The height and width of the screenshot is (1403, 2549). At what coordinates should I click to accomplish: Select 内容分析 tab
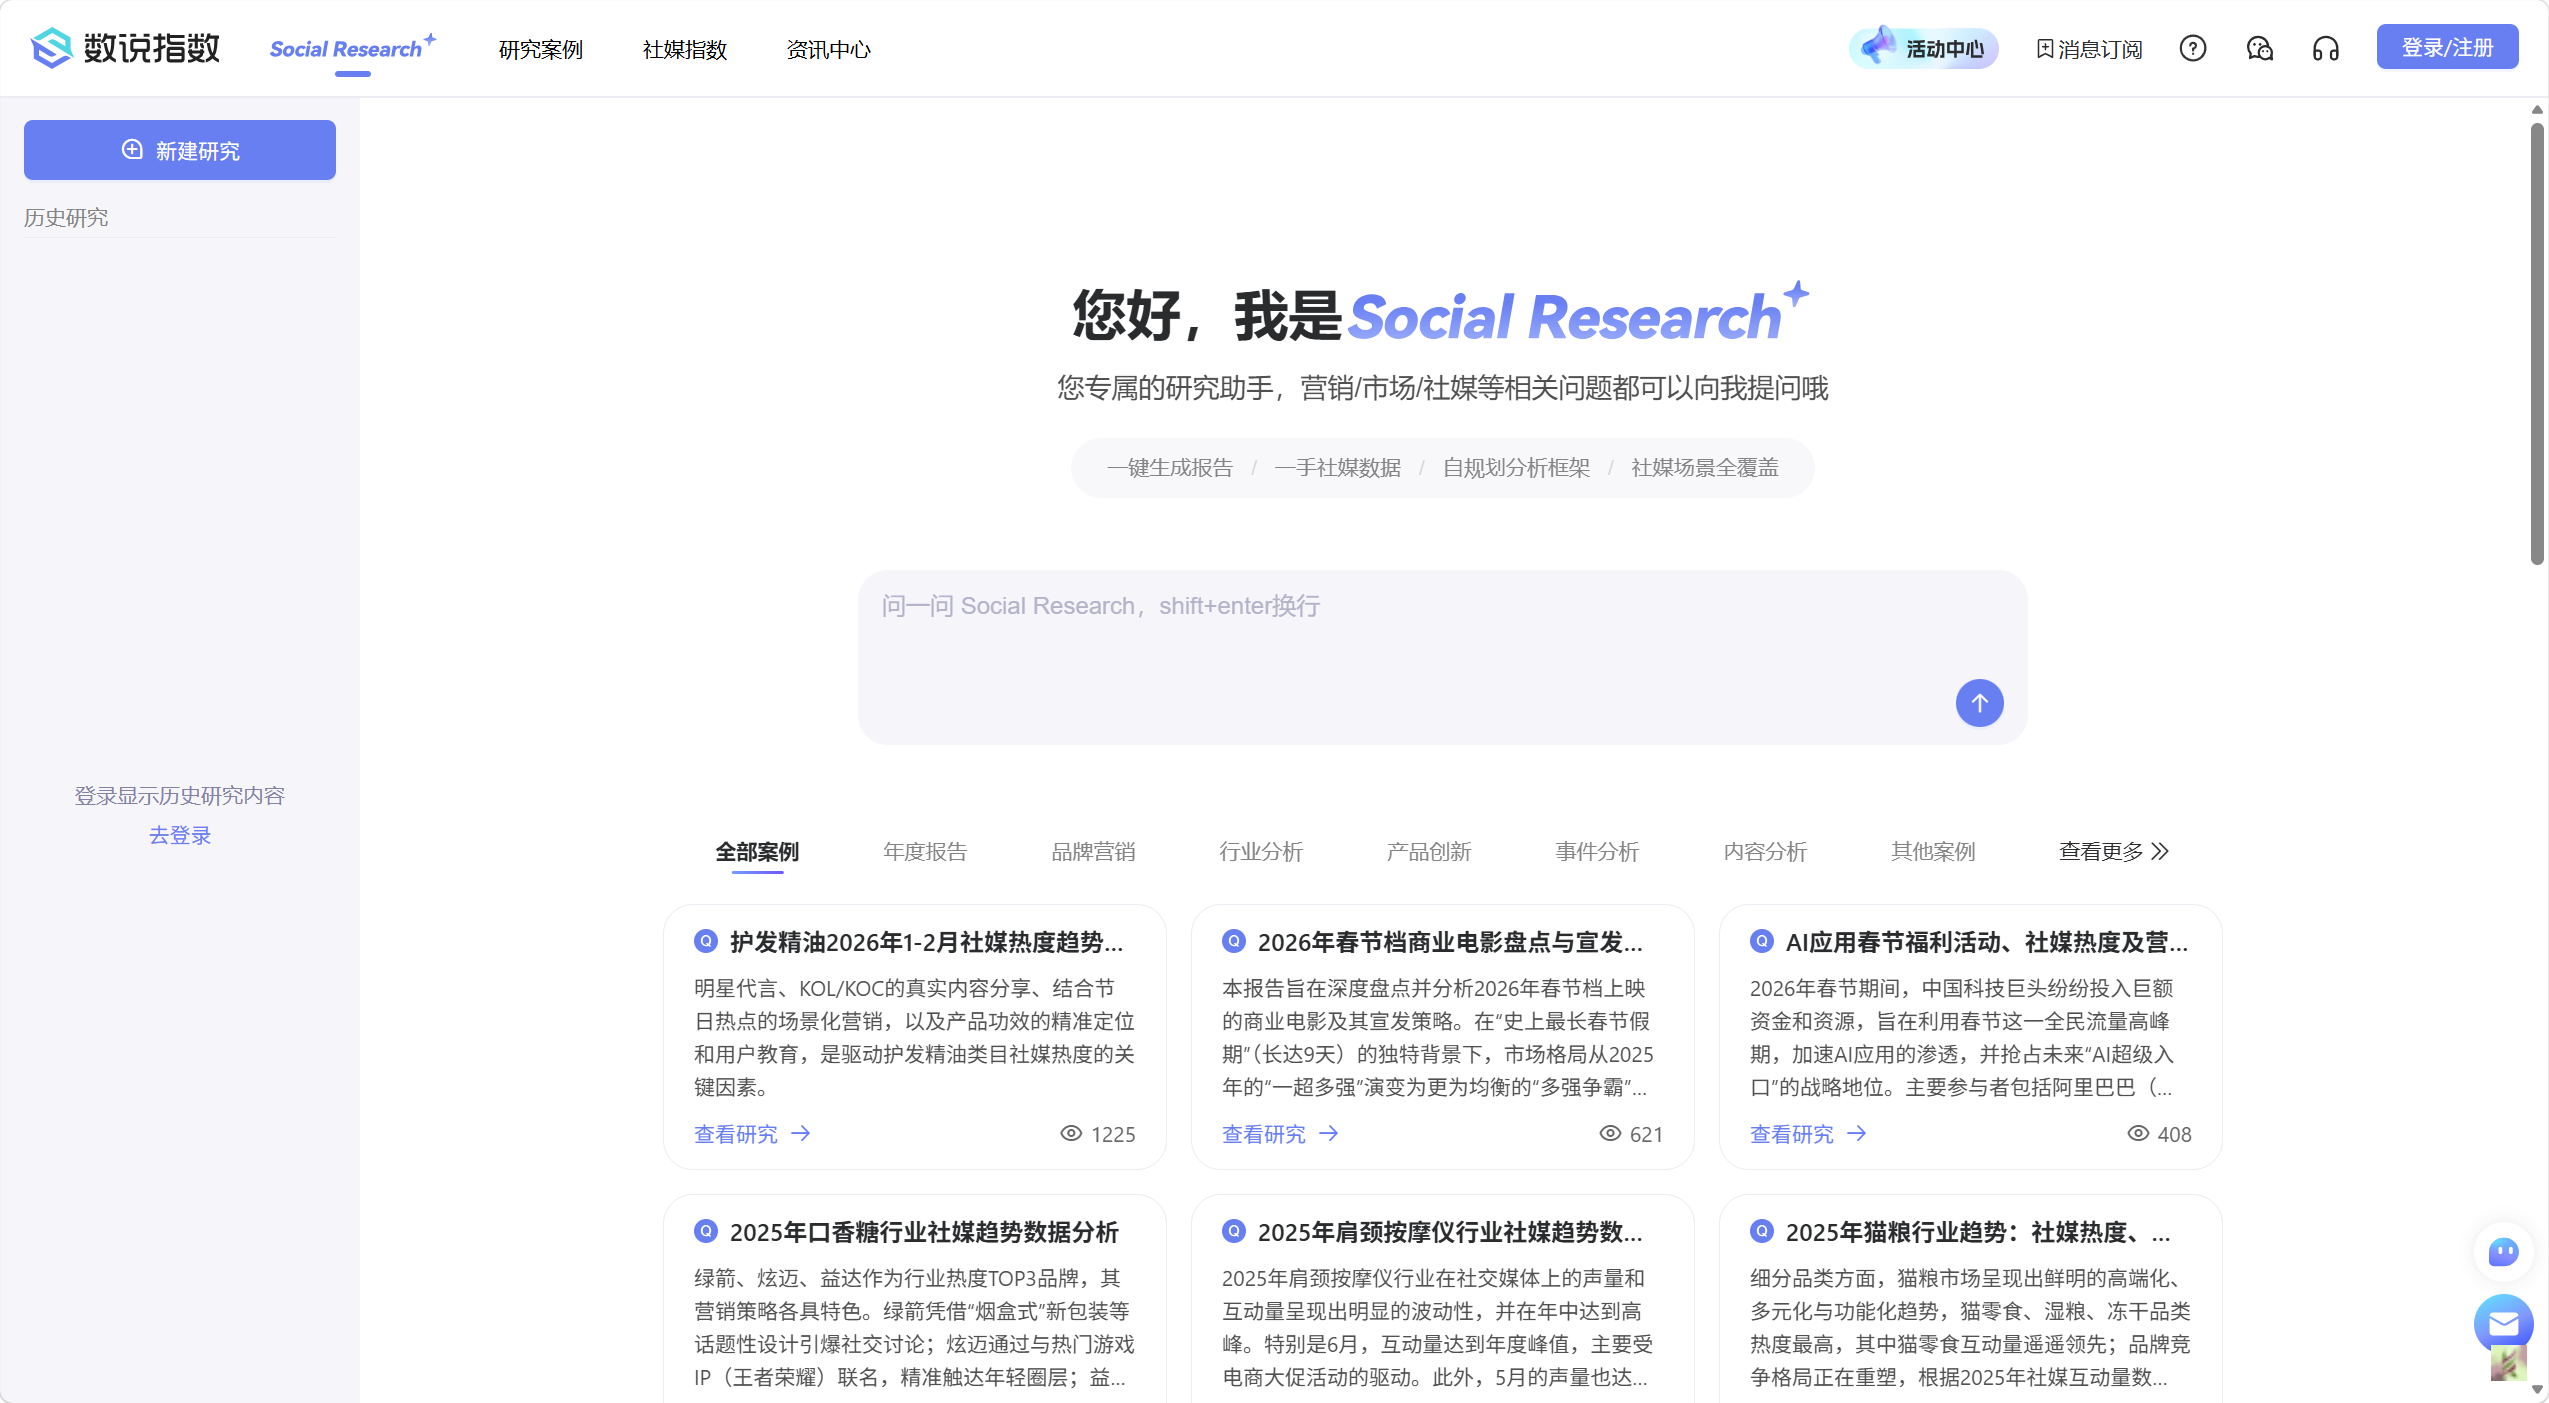(x=1765, y=851)
